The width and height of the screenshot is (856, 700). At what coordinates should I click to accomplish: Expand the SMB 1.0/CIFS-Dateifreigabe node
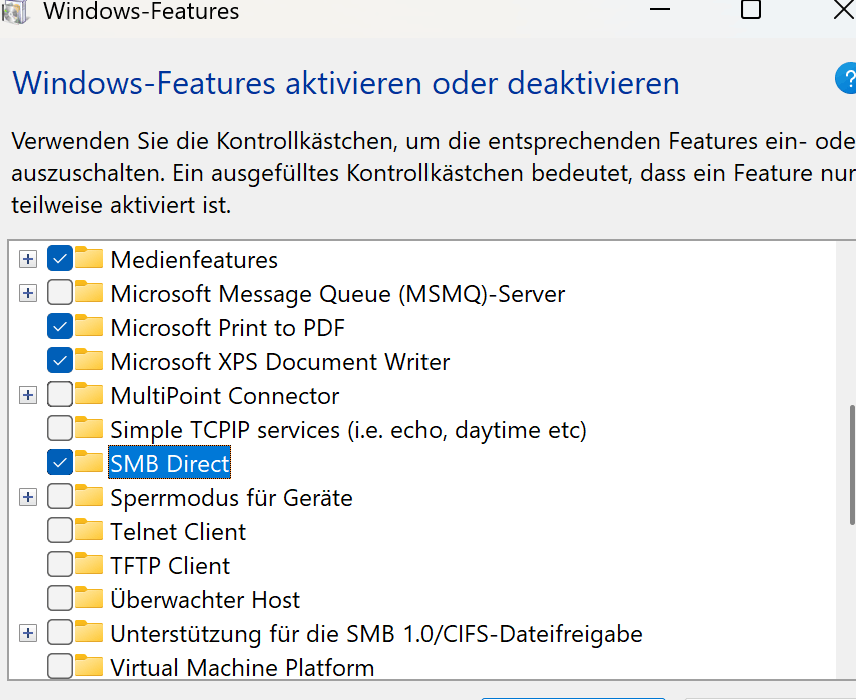point(28,633)
